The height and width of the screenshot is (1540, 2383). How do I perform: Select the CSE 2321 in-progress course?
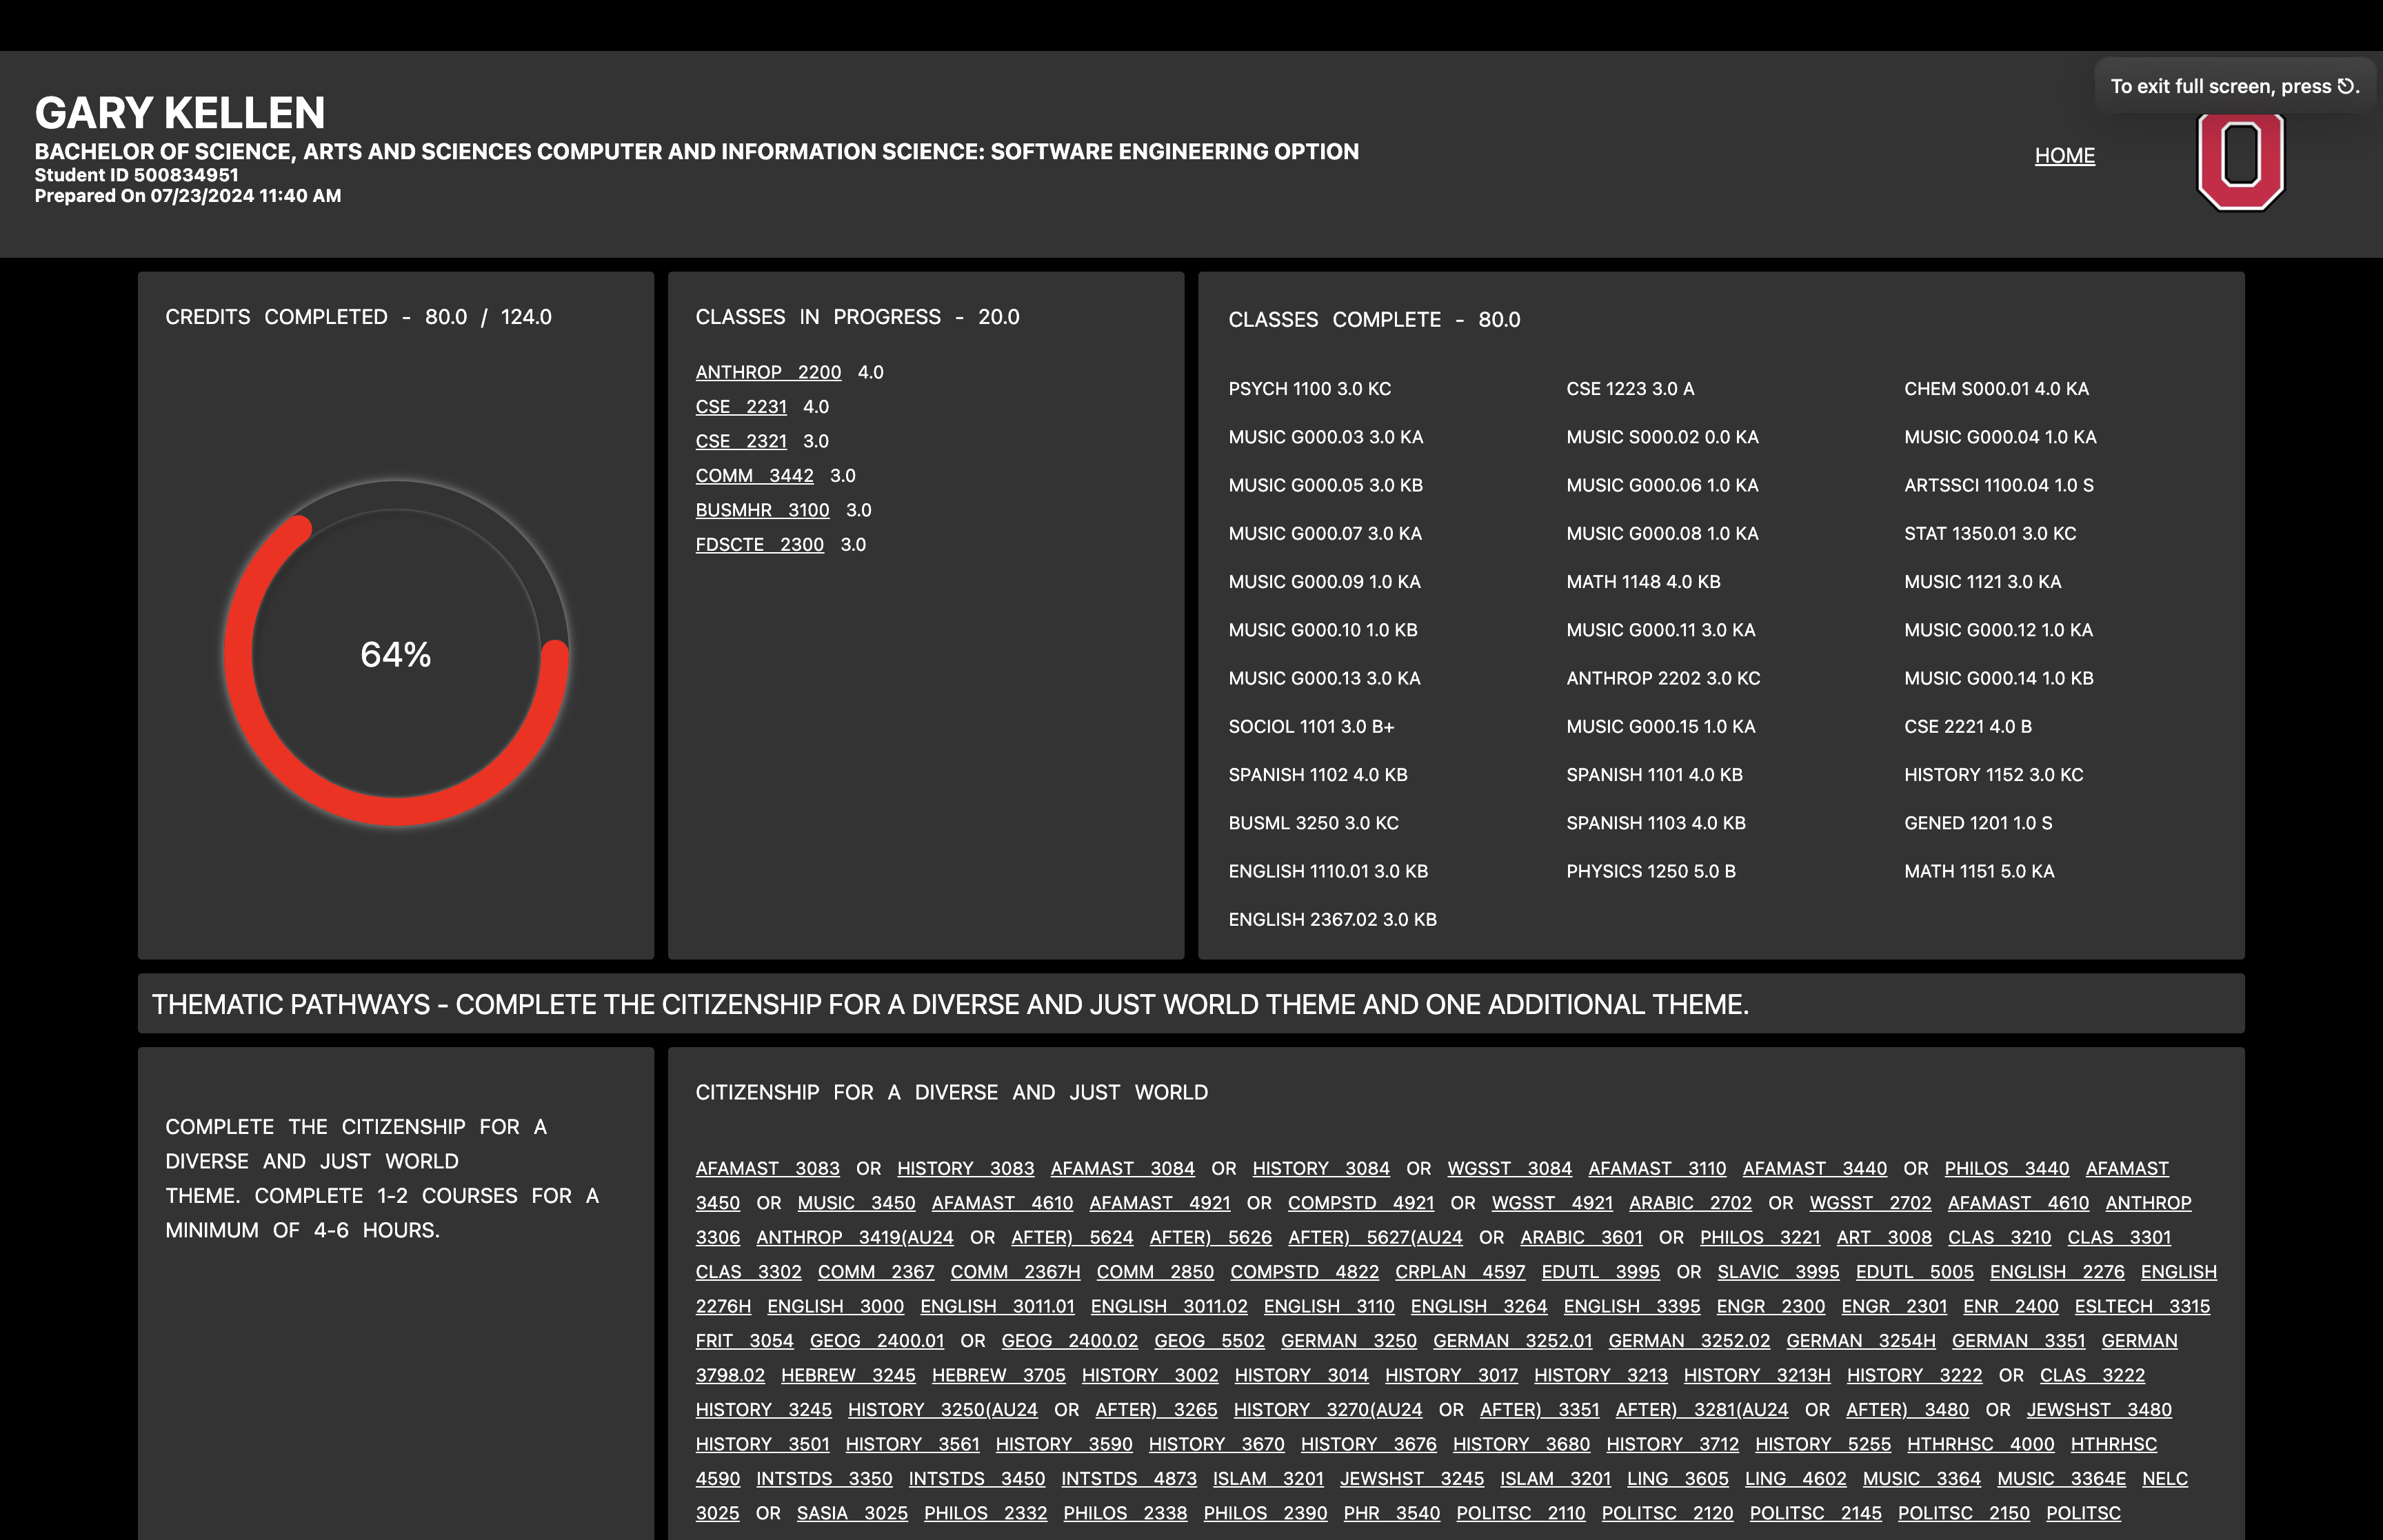click(741, 441)
